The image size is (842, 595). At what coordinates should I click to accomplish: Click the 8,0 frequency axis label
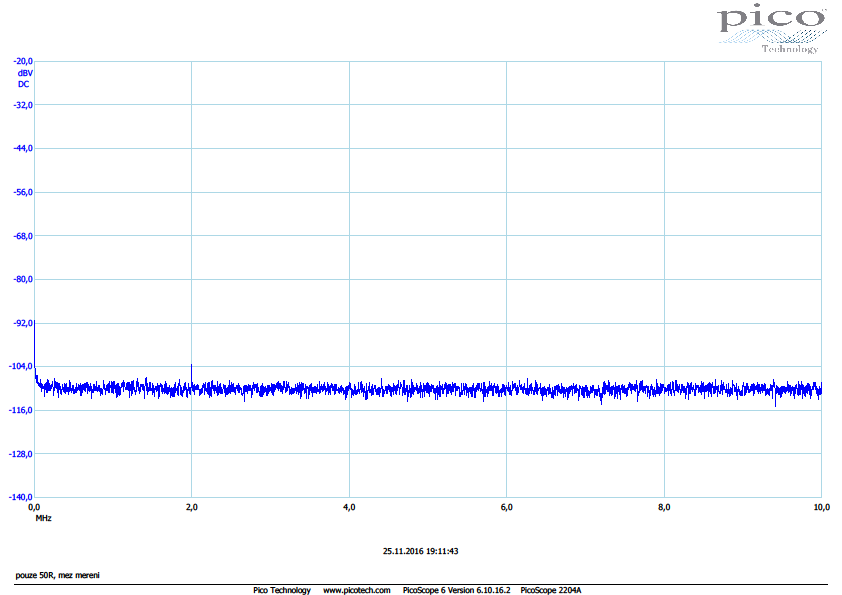click(664, 507)
